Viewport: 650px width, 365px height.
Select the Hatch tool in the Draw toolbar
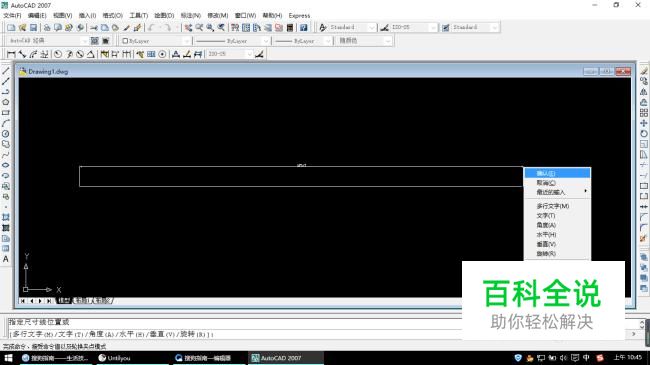click(6, 217)
